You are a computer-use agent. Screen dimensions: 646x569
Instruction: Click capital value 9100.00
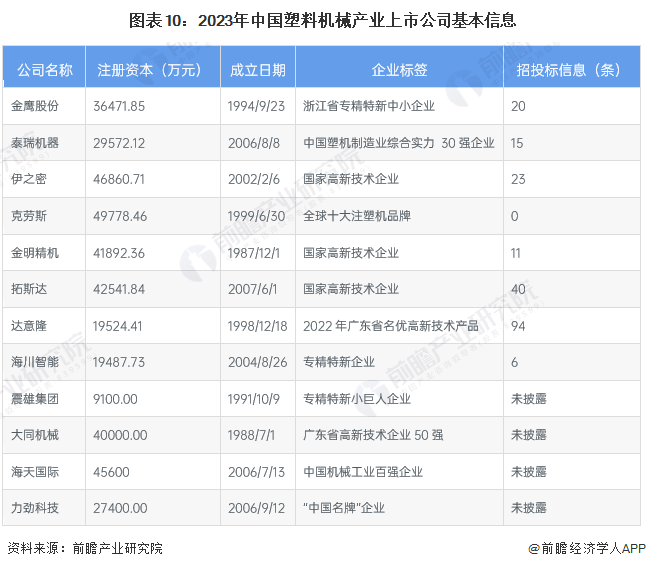pyautogui.click(x=115, y=399)
